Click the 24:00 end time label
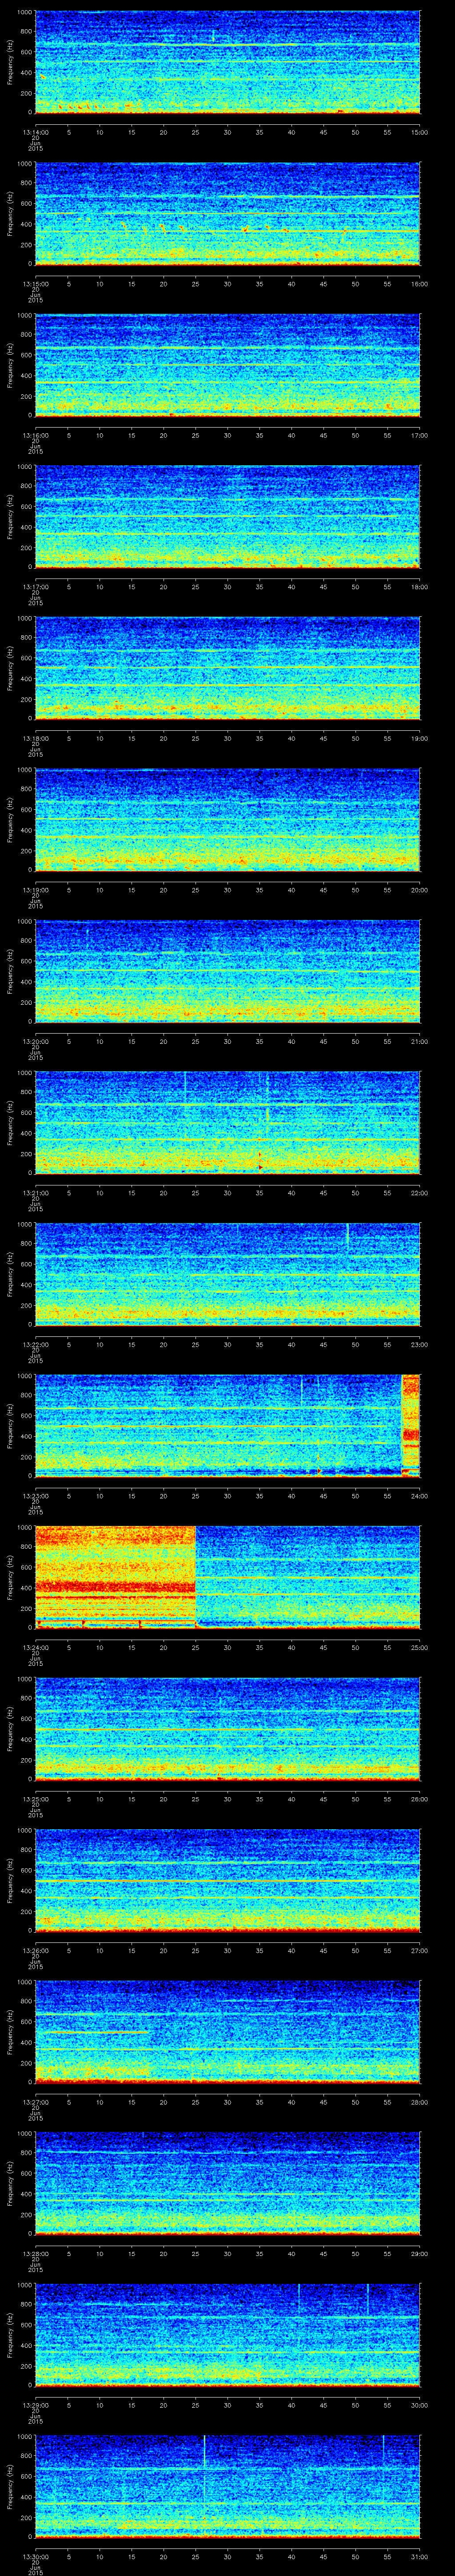The height and width of the screenshot is (2576, 455). tap(420, 1495)
